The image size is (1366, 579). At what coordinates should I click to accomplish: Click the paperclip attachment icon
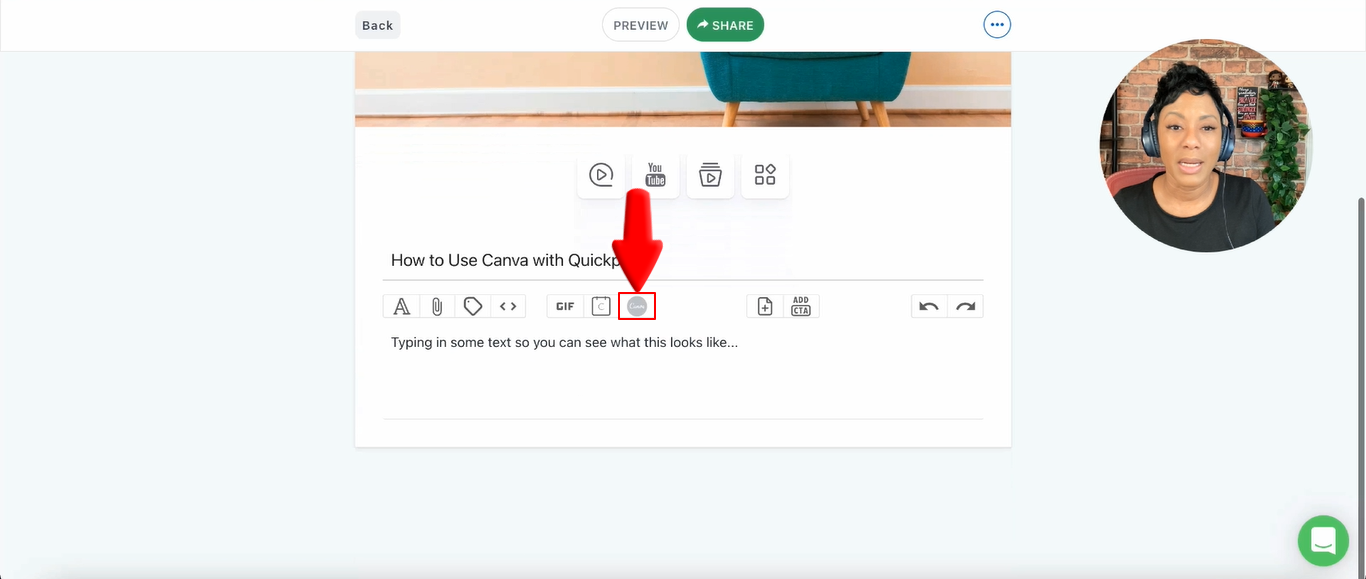point(437,307)
